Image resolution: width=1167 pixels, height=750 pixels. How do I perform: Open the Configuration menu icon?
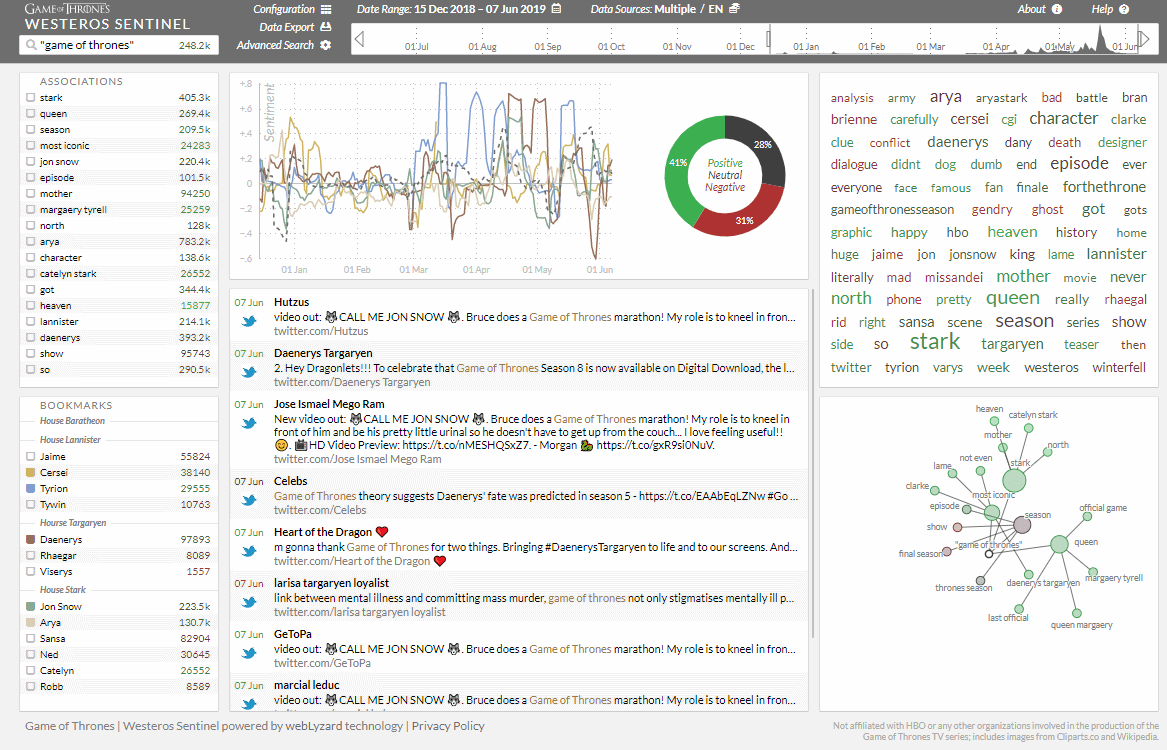[325, 10]
